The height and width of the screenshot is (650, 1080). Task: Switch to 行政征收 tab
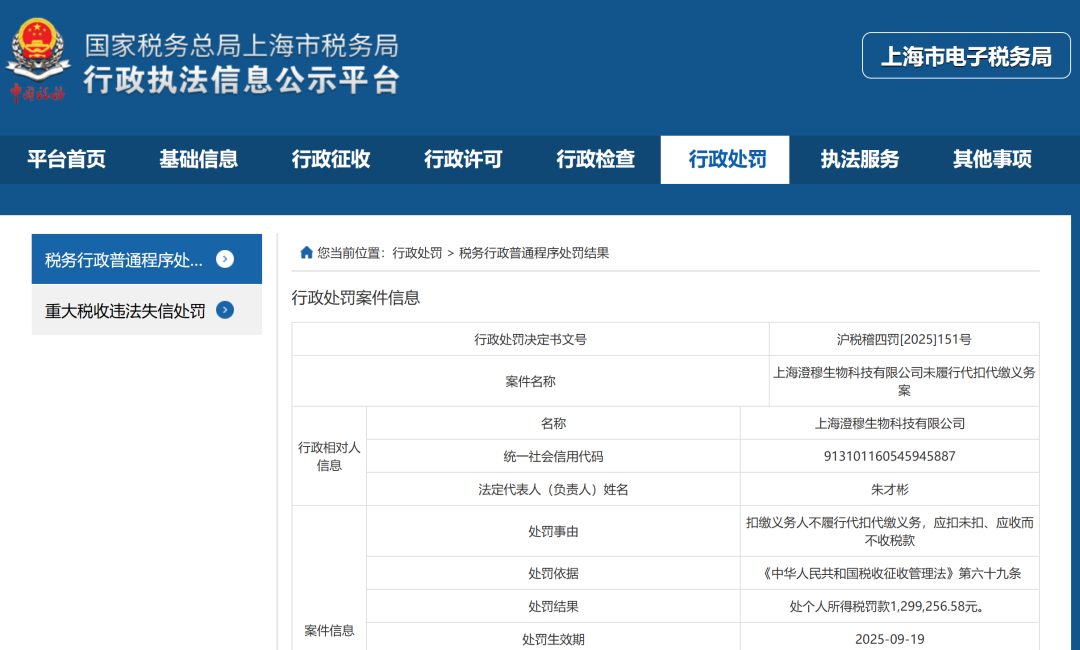coord(331,159)
